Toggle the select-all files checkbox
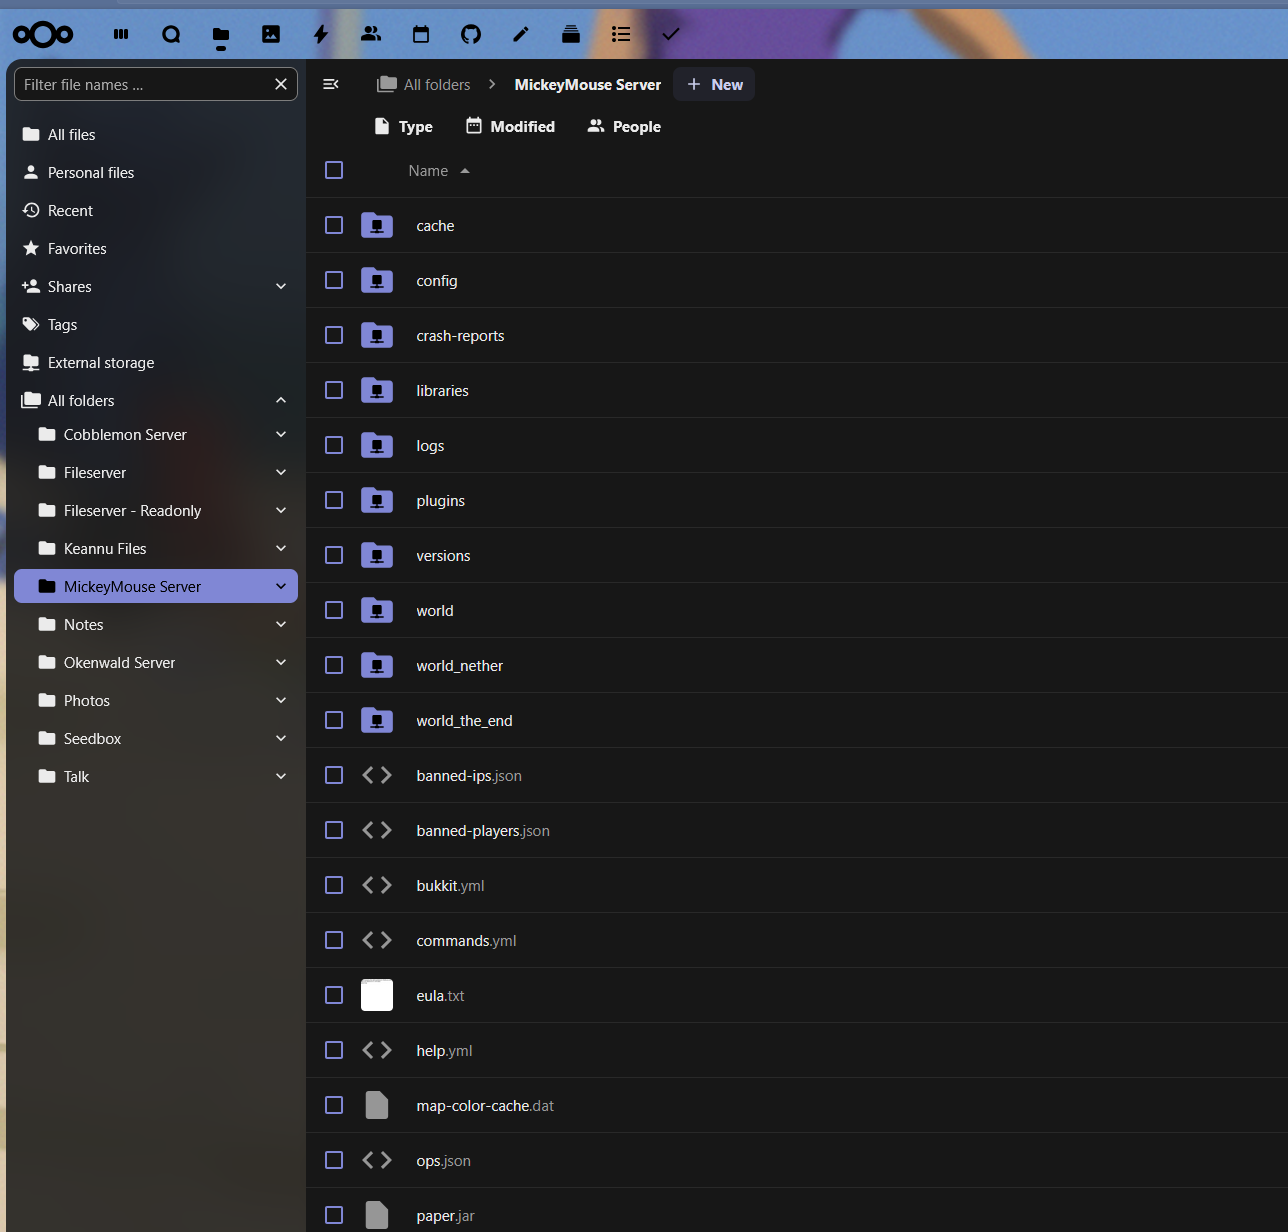This screenshot has width=1288, height=1232. [334, 170]
